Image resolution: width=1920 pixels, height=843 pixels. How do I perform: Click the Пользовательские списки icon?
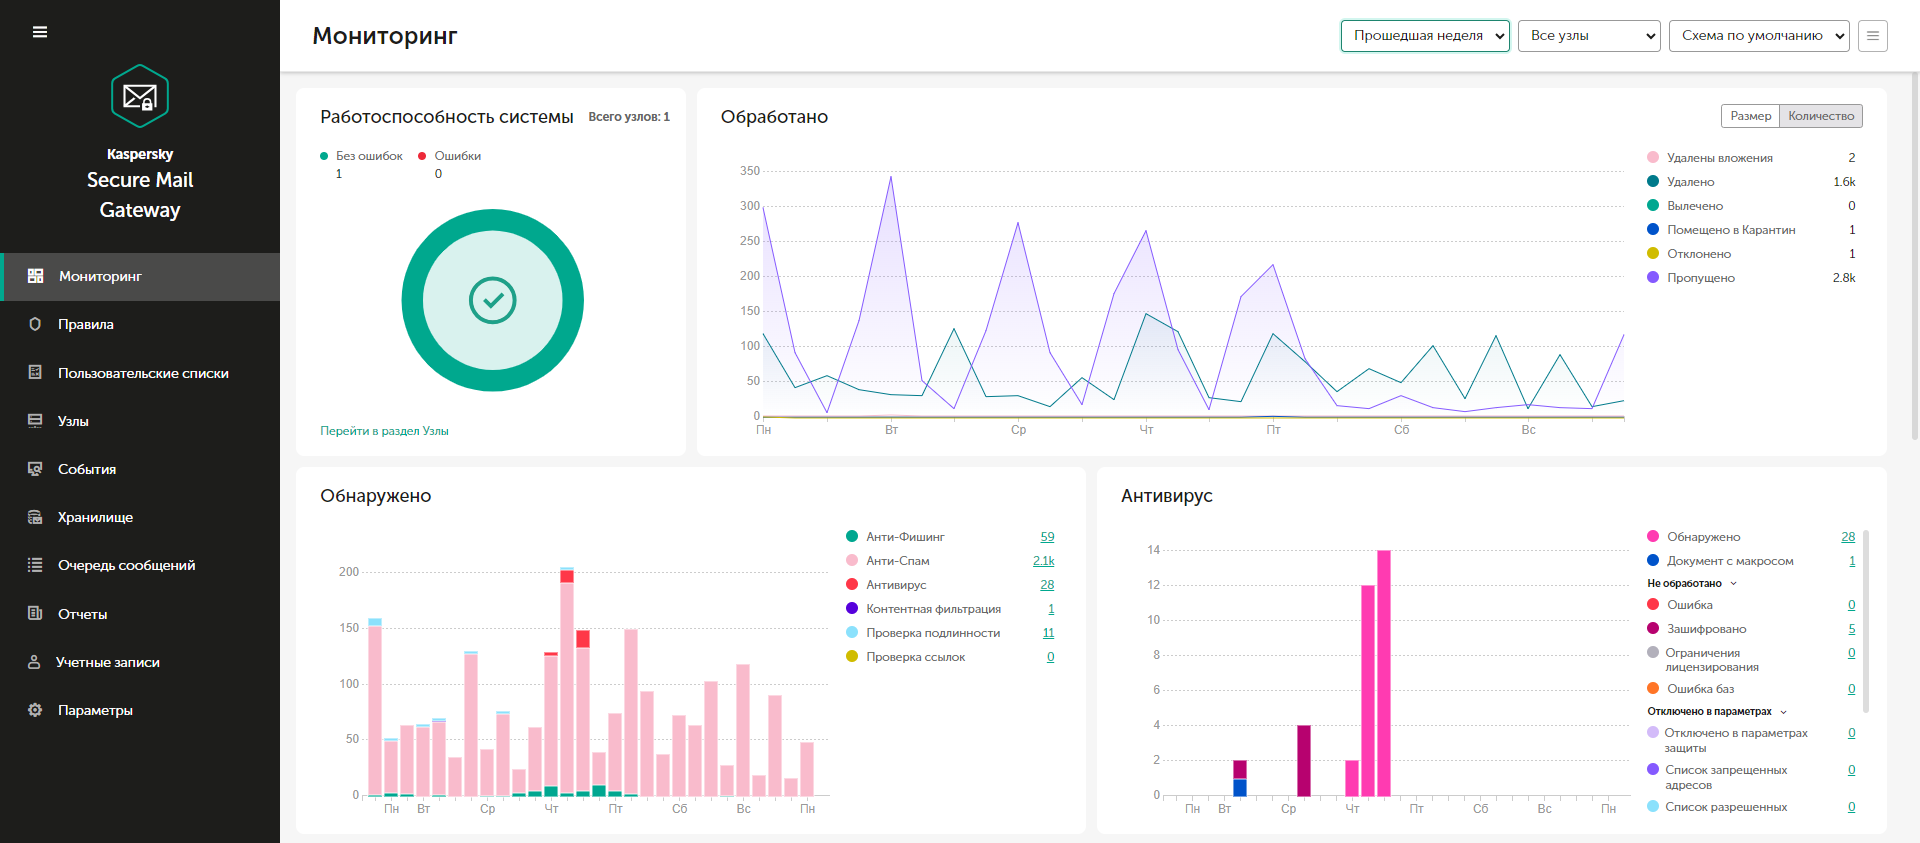pos(35,372)
